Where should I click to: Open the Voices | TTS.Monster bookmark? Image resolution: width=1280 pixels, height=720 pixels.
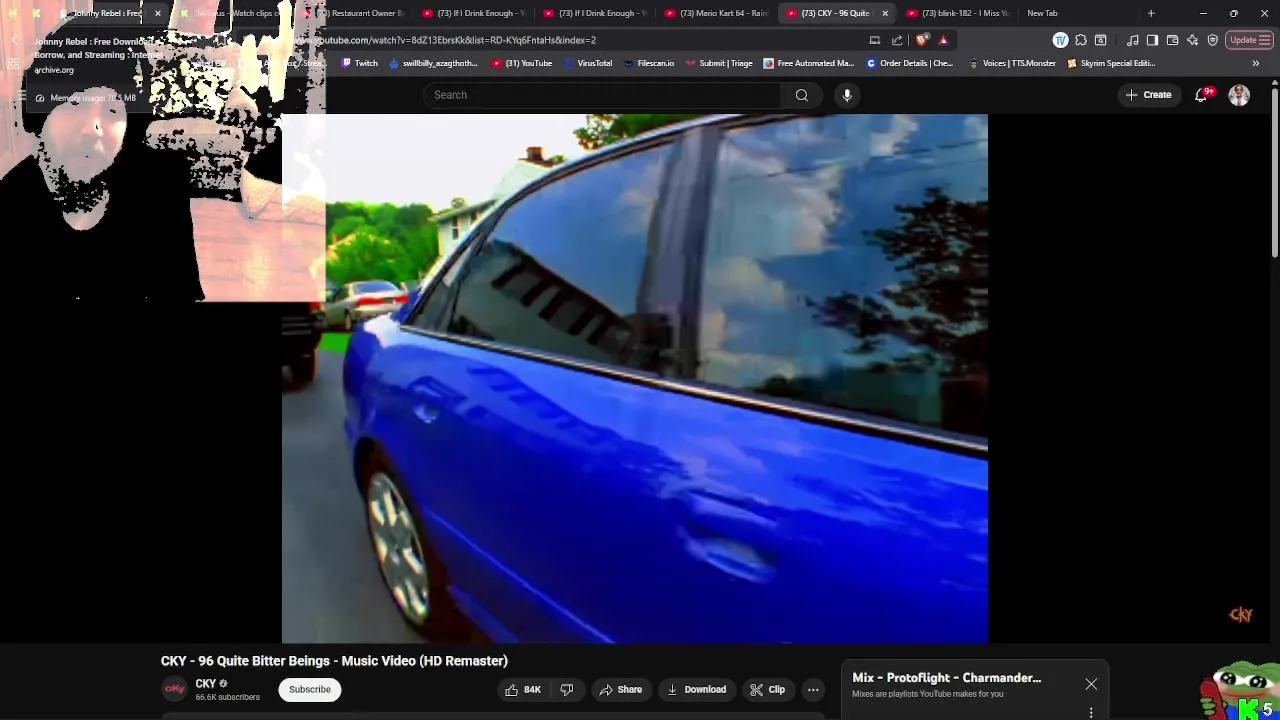(x=1012, y=63)
